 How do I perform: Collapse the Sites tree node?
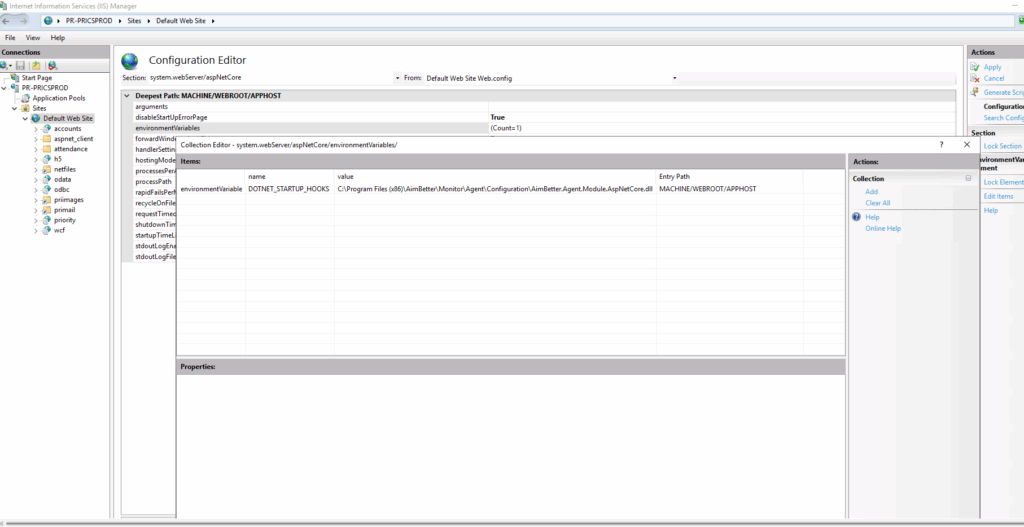[15, 108]
